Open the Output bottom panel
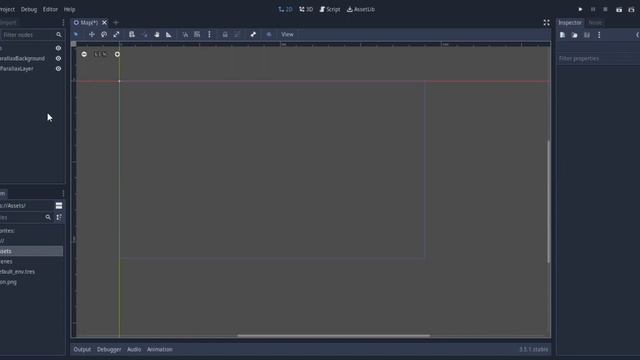 click(x=82, y=349)
